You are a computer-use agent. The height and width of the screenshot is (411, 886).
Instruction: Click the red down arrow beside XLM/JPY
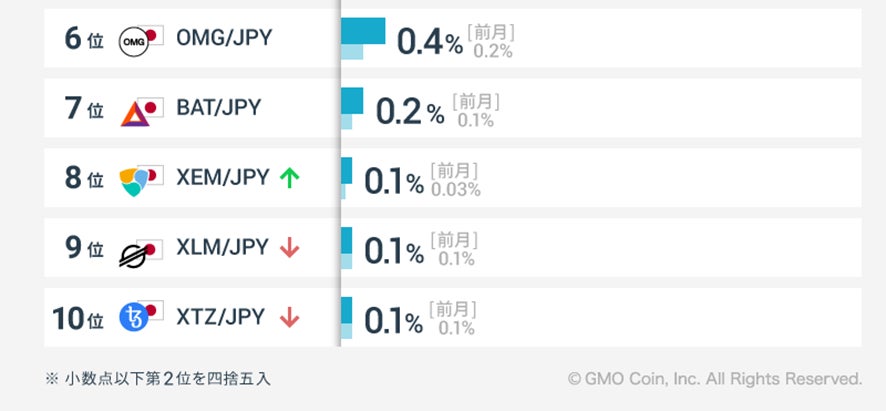click(290, 249)
